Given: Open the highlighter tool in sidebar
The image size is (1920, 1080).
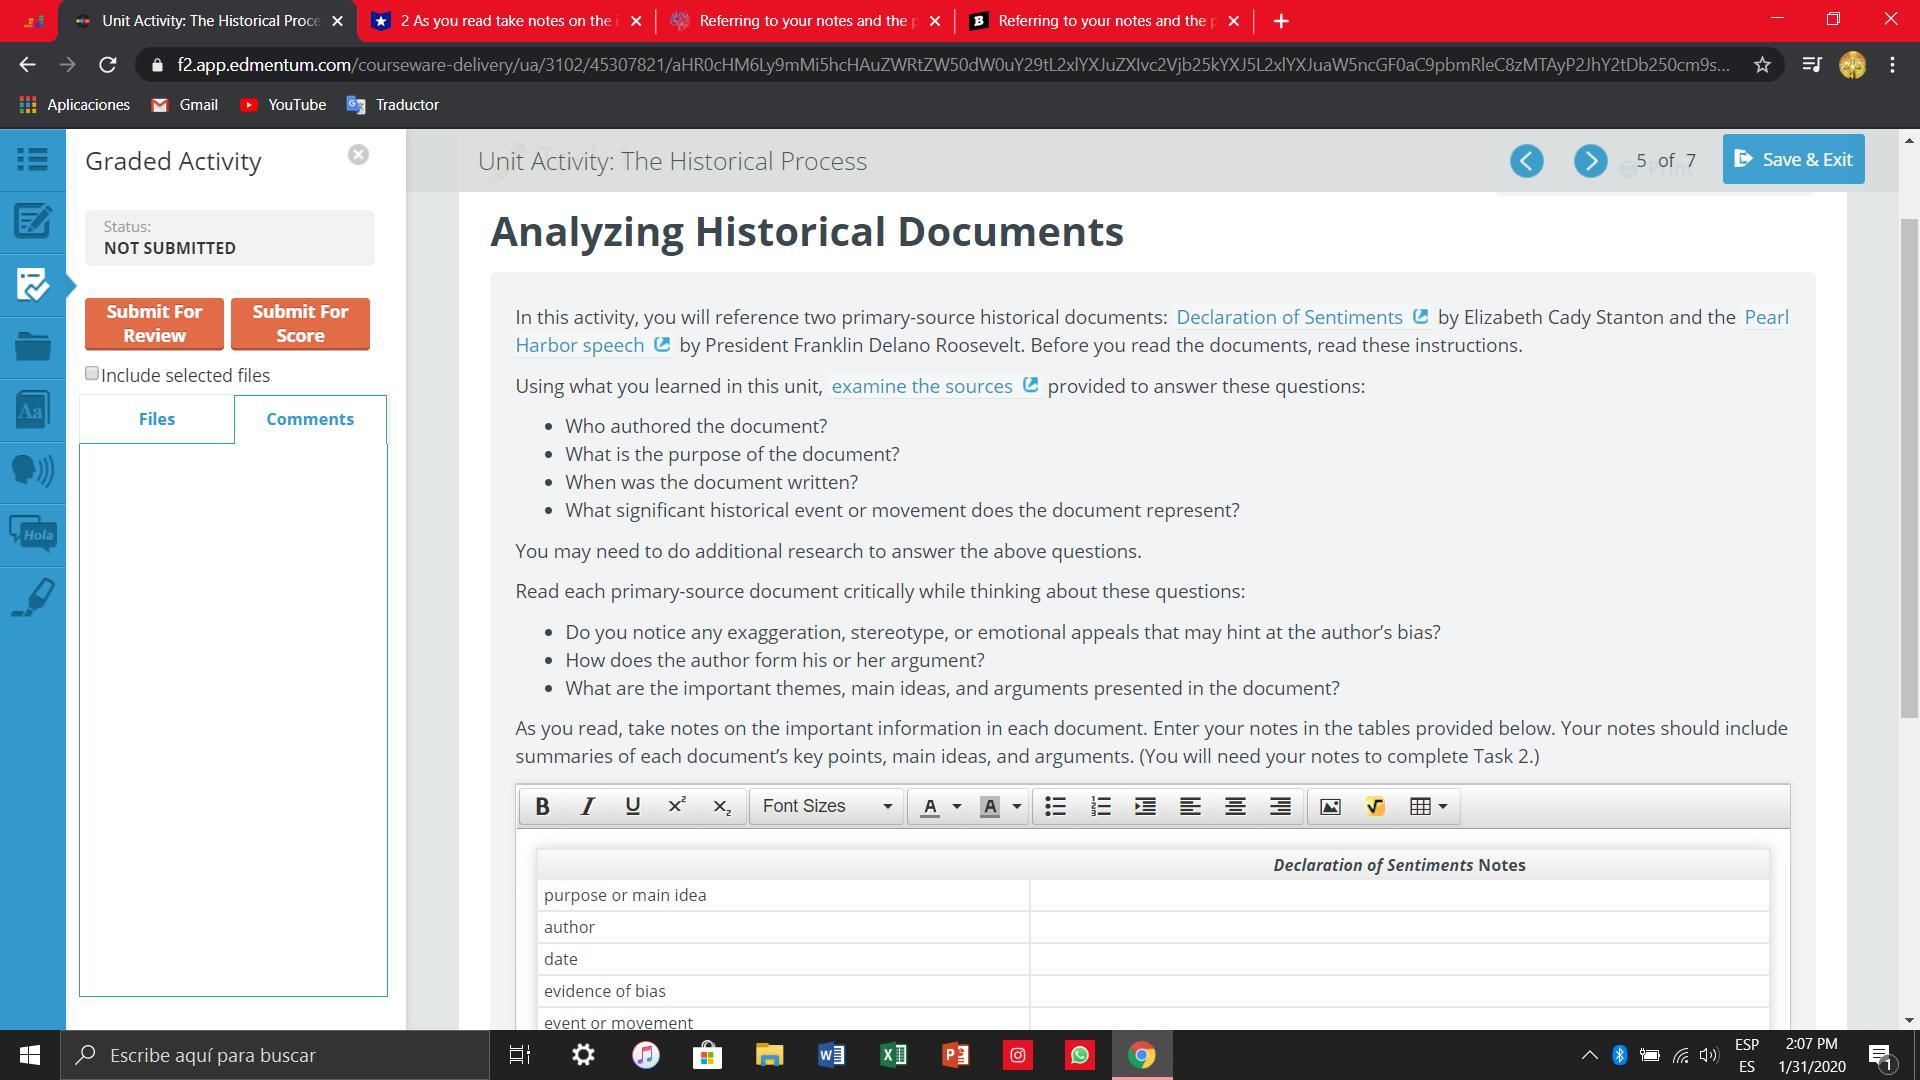Looking at the screenshot, I should click(32, 598).
